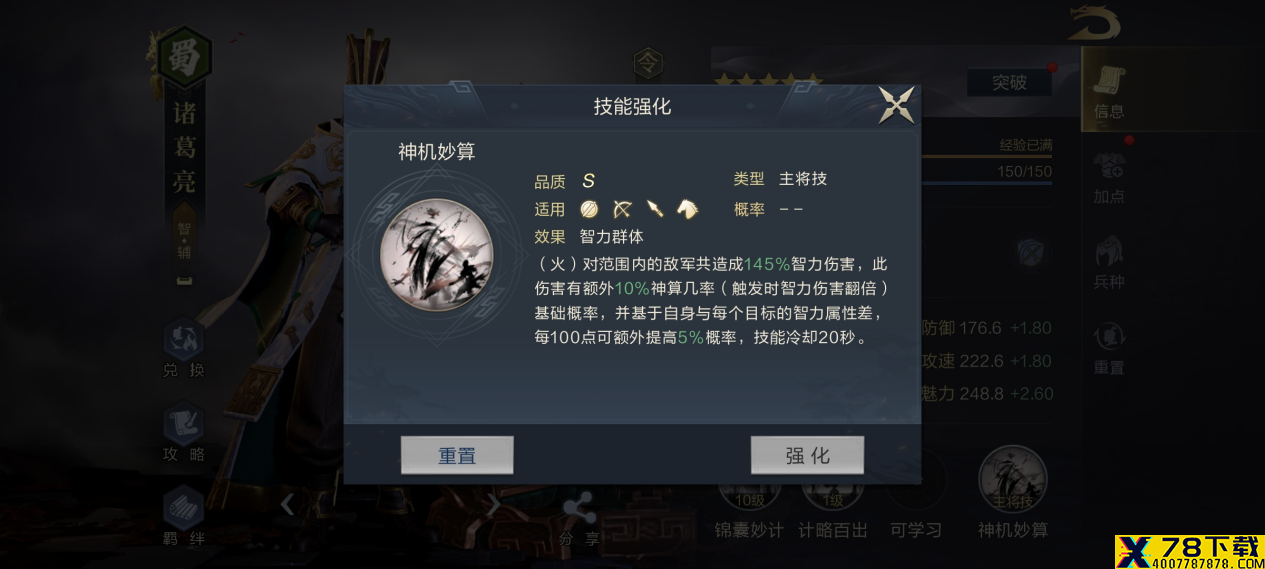Select the 神机妙算 主将技 skill icon

pos(1012,480)
